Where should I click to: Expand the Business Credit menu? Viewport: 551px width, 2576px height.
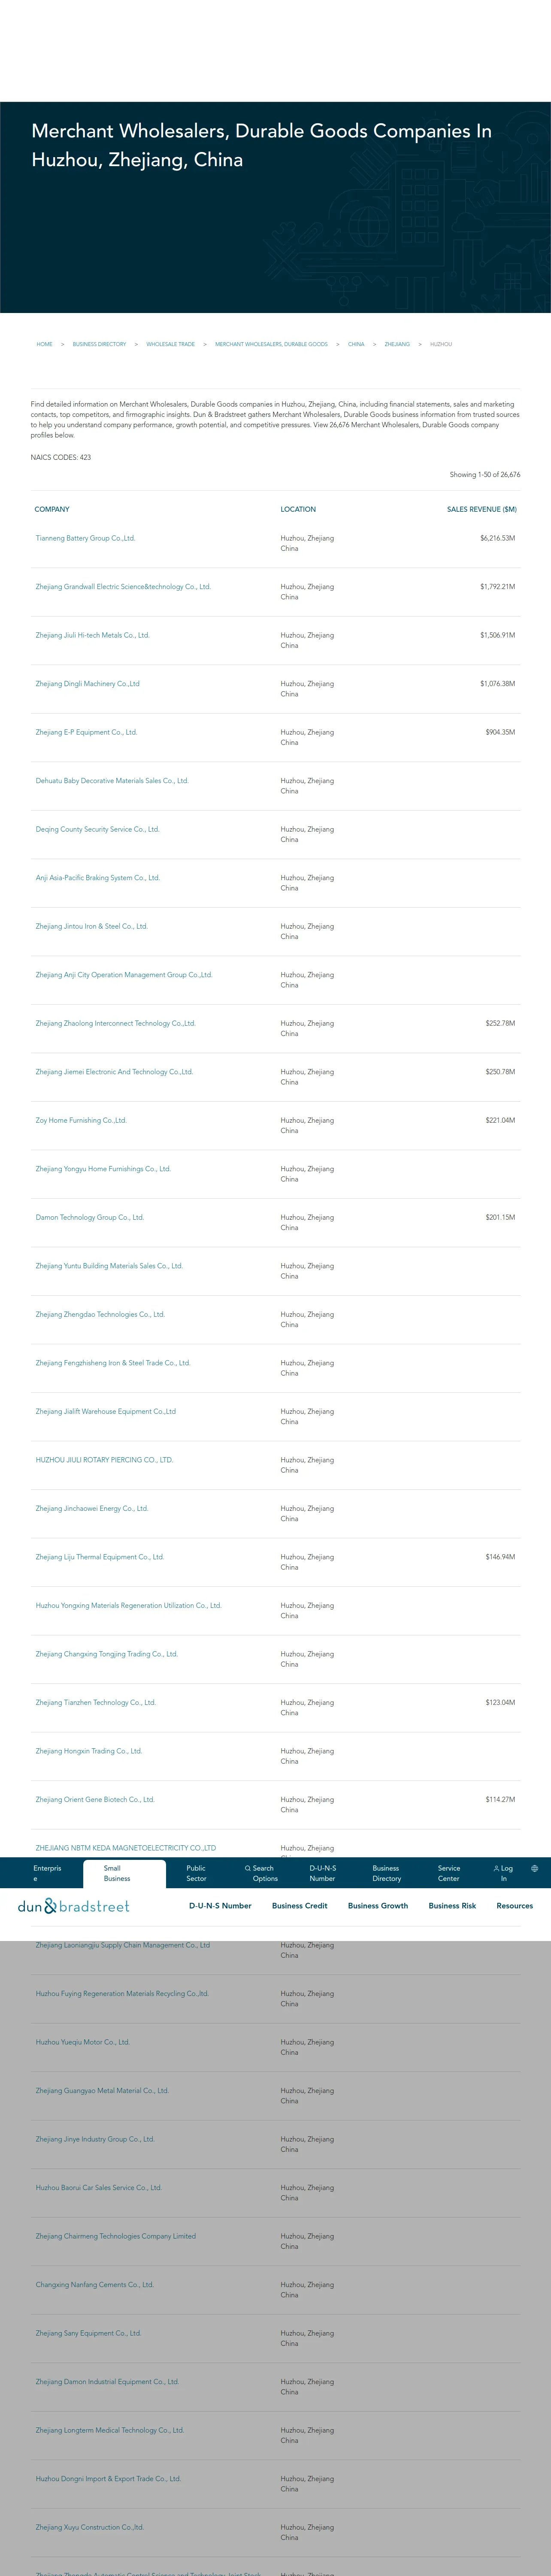click(299, 1906)
